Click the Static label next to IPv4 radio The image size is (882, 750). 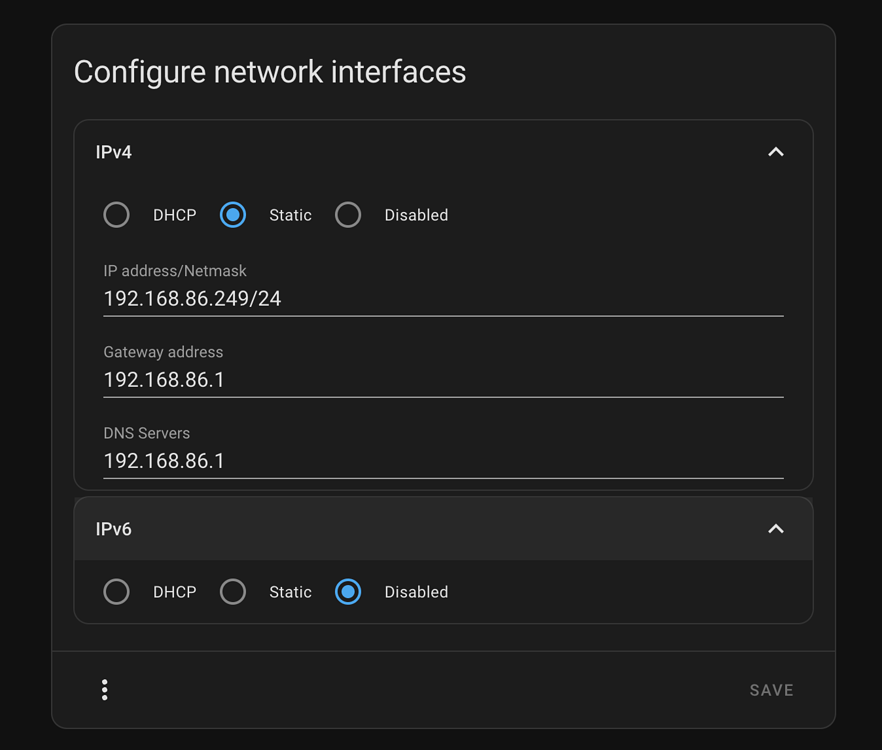pyautogui.click(x=290, y=214)
